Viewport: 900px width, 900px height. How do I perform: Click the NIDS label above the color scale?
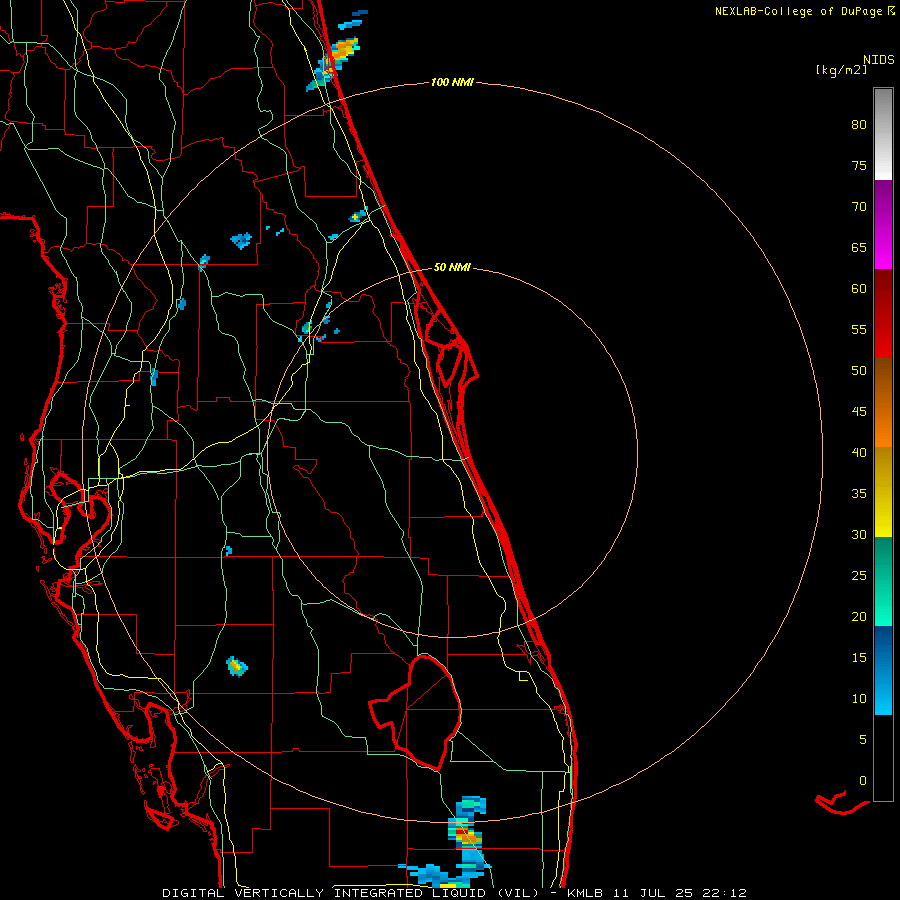[x=878, y=60]
